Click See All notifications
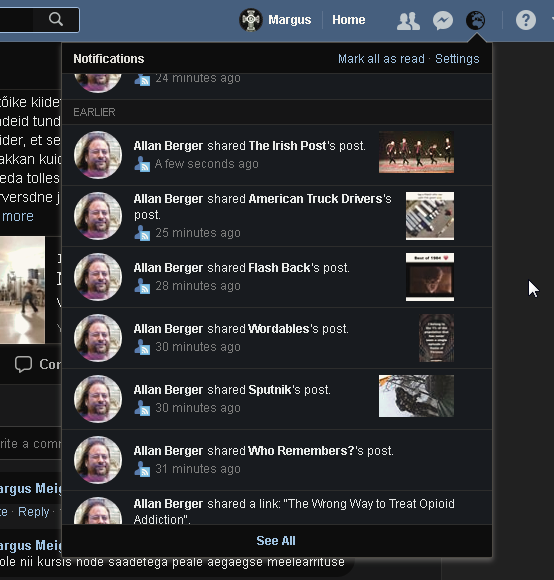This screenshot has height=580, width=554. [x=276, y=541]
